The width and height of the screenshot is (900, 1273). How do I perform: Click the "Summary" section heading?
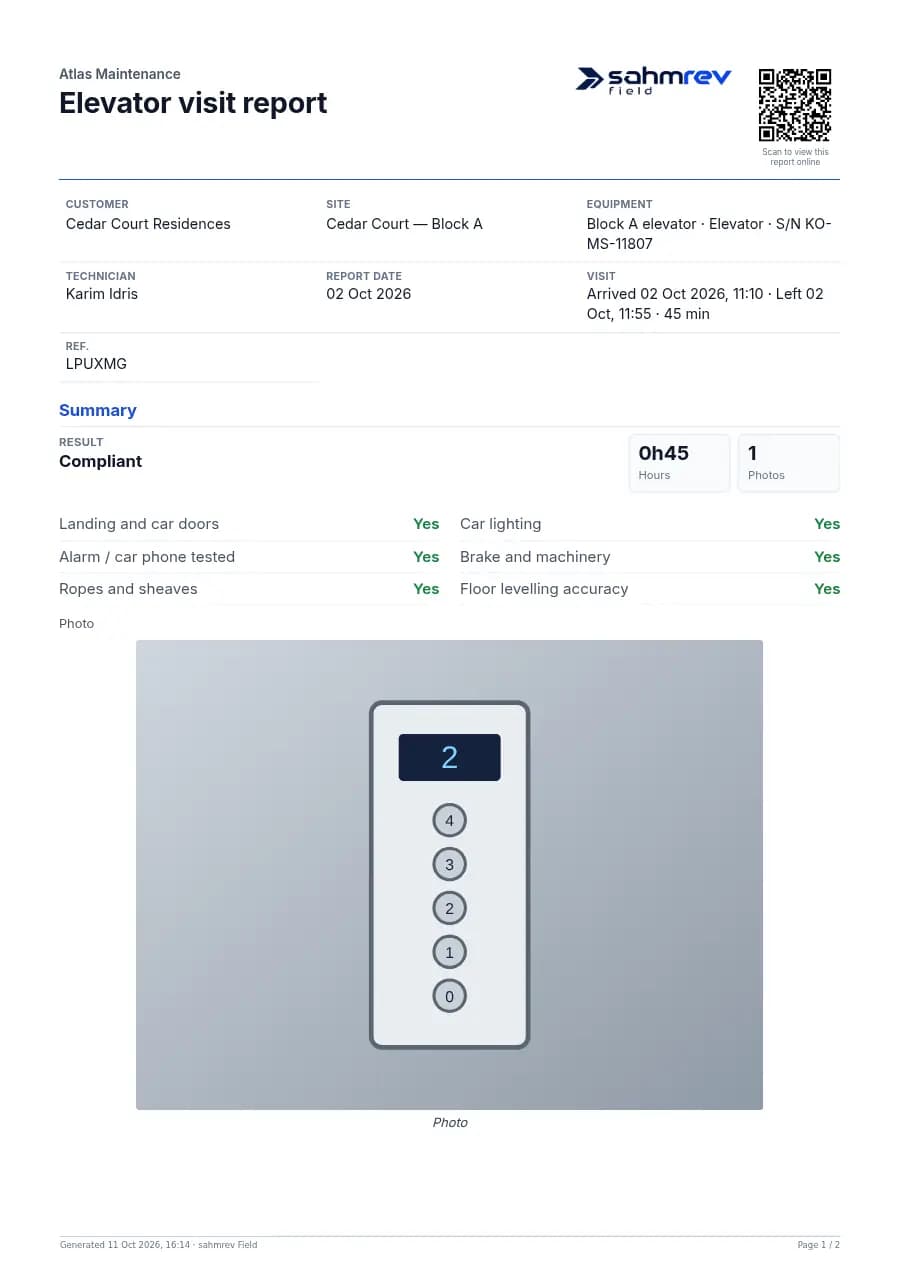(x=98, y=410)
